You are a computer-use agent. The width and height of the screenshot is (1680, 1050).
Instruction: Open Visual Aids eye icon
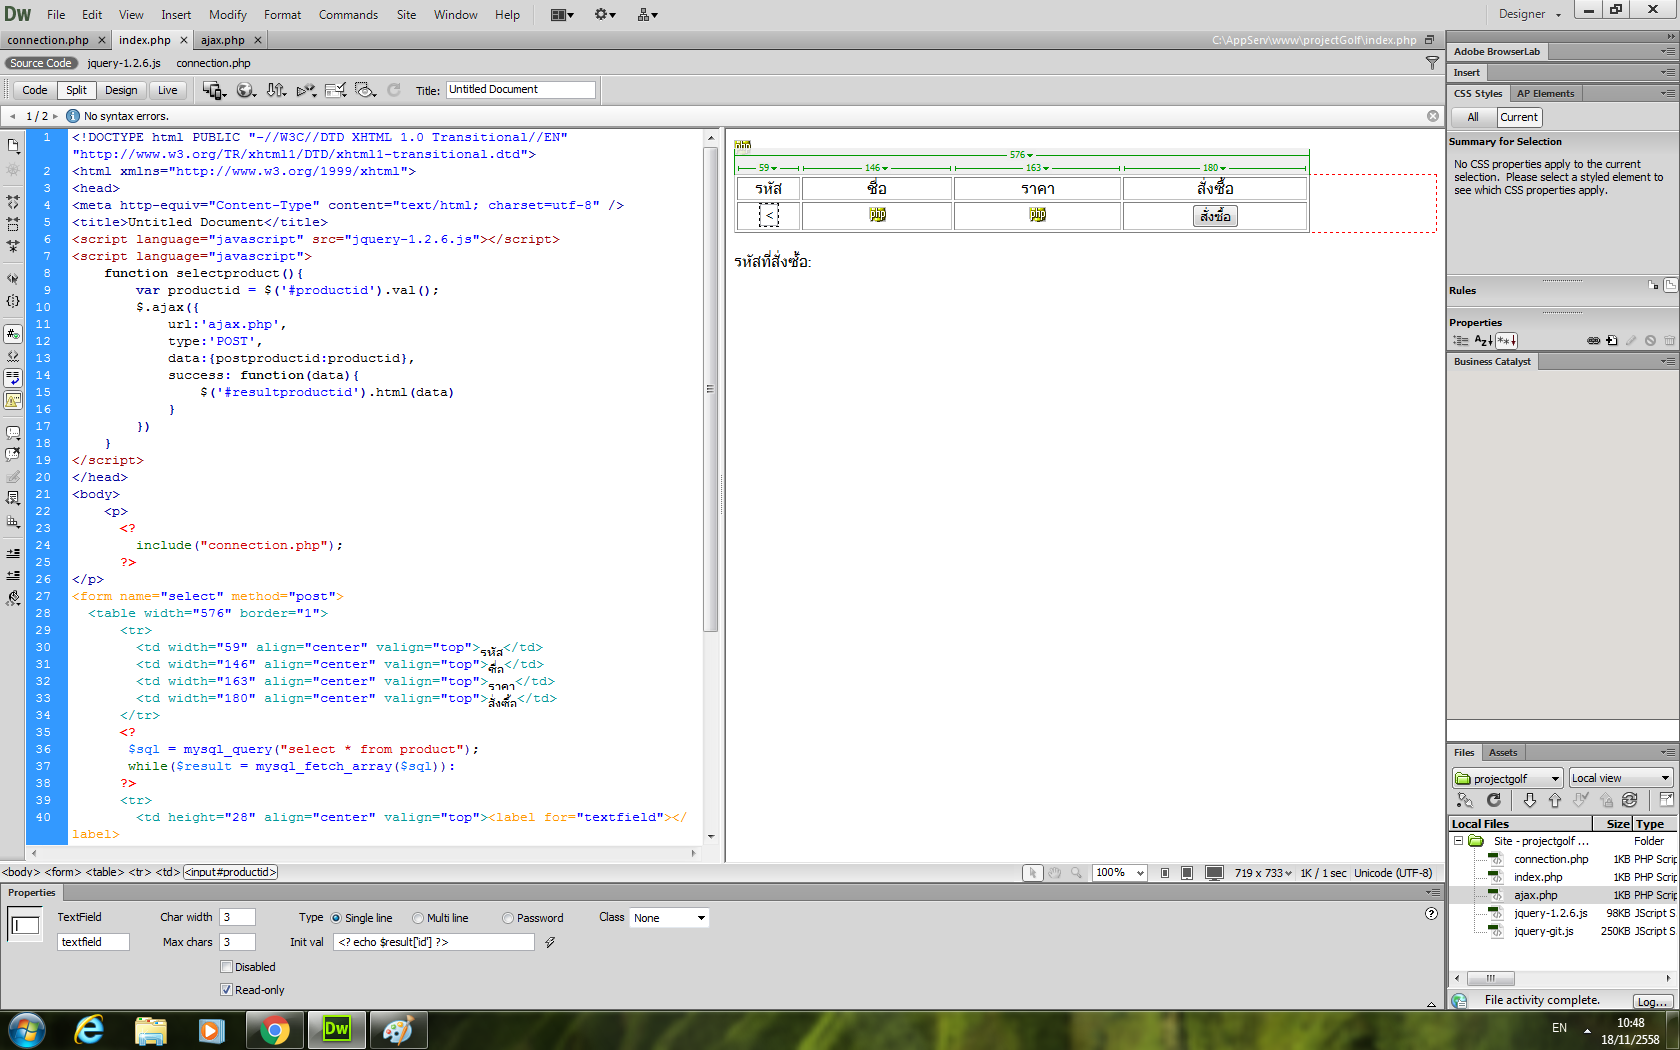[366, 90]
